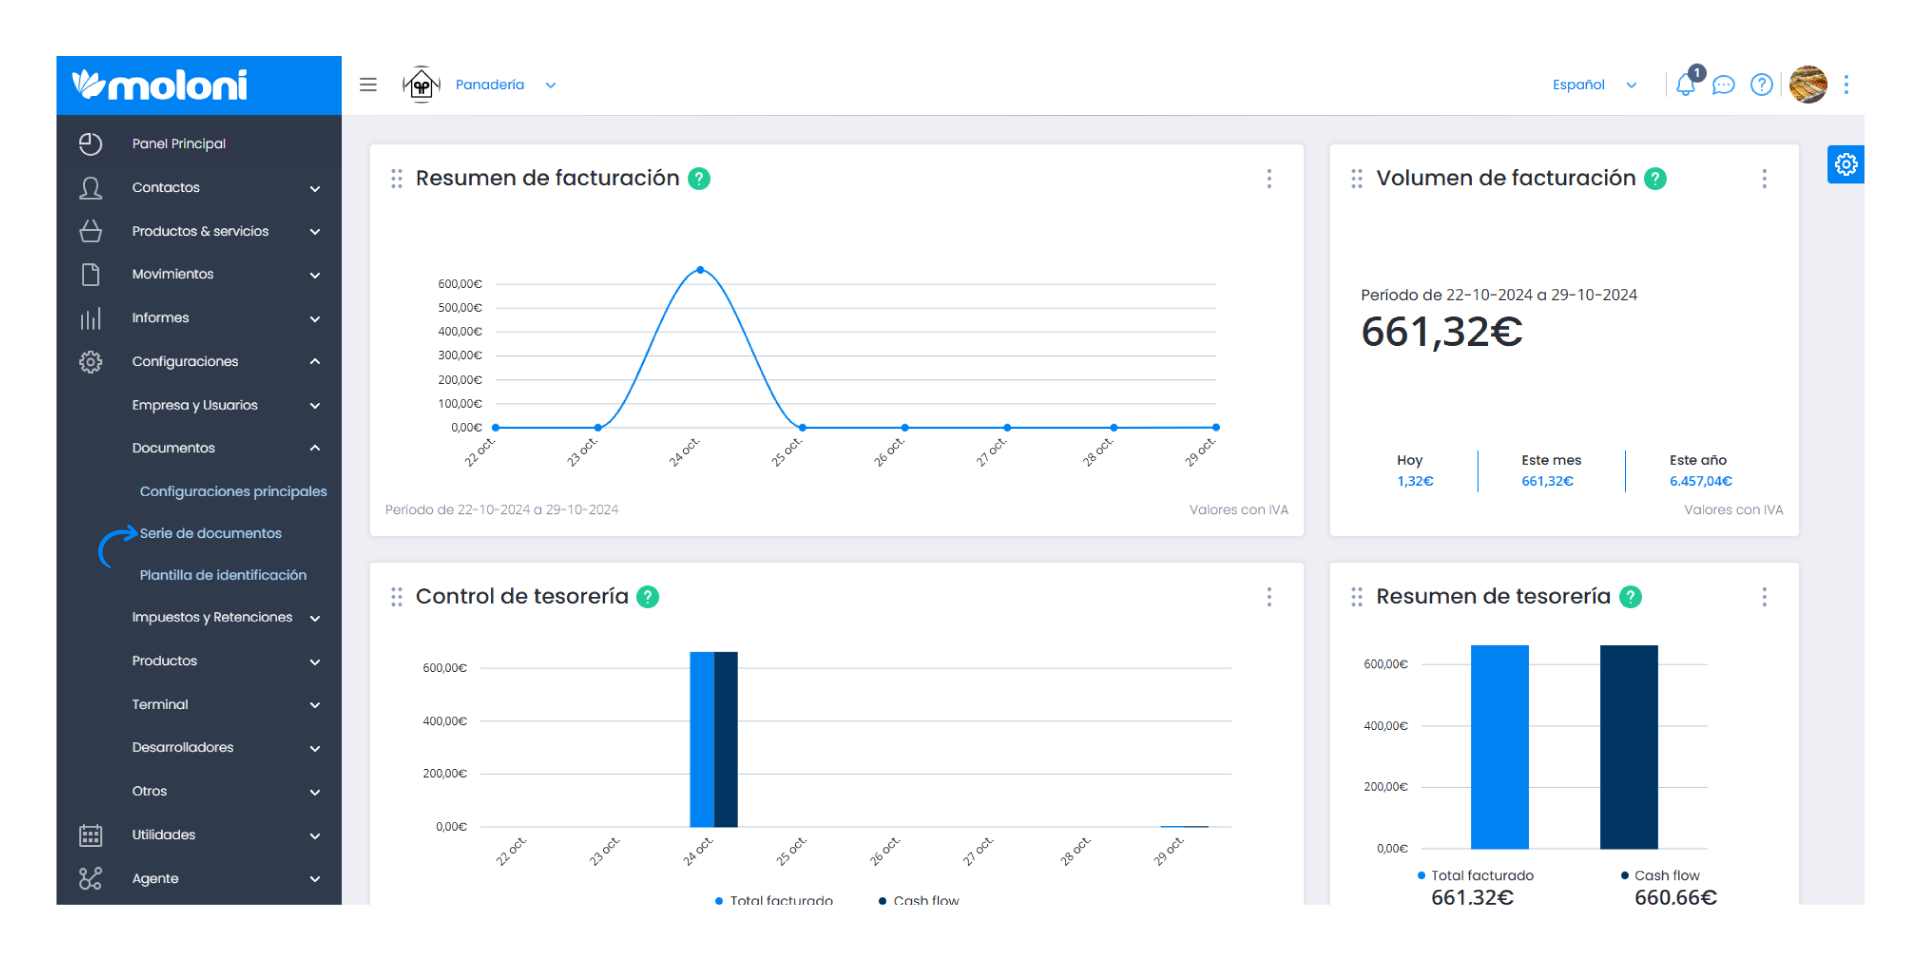The image size is (1920, 961).
Task: Click the Este año 6.457,04€ value
Action: pos(1700,481)
